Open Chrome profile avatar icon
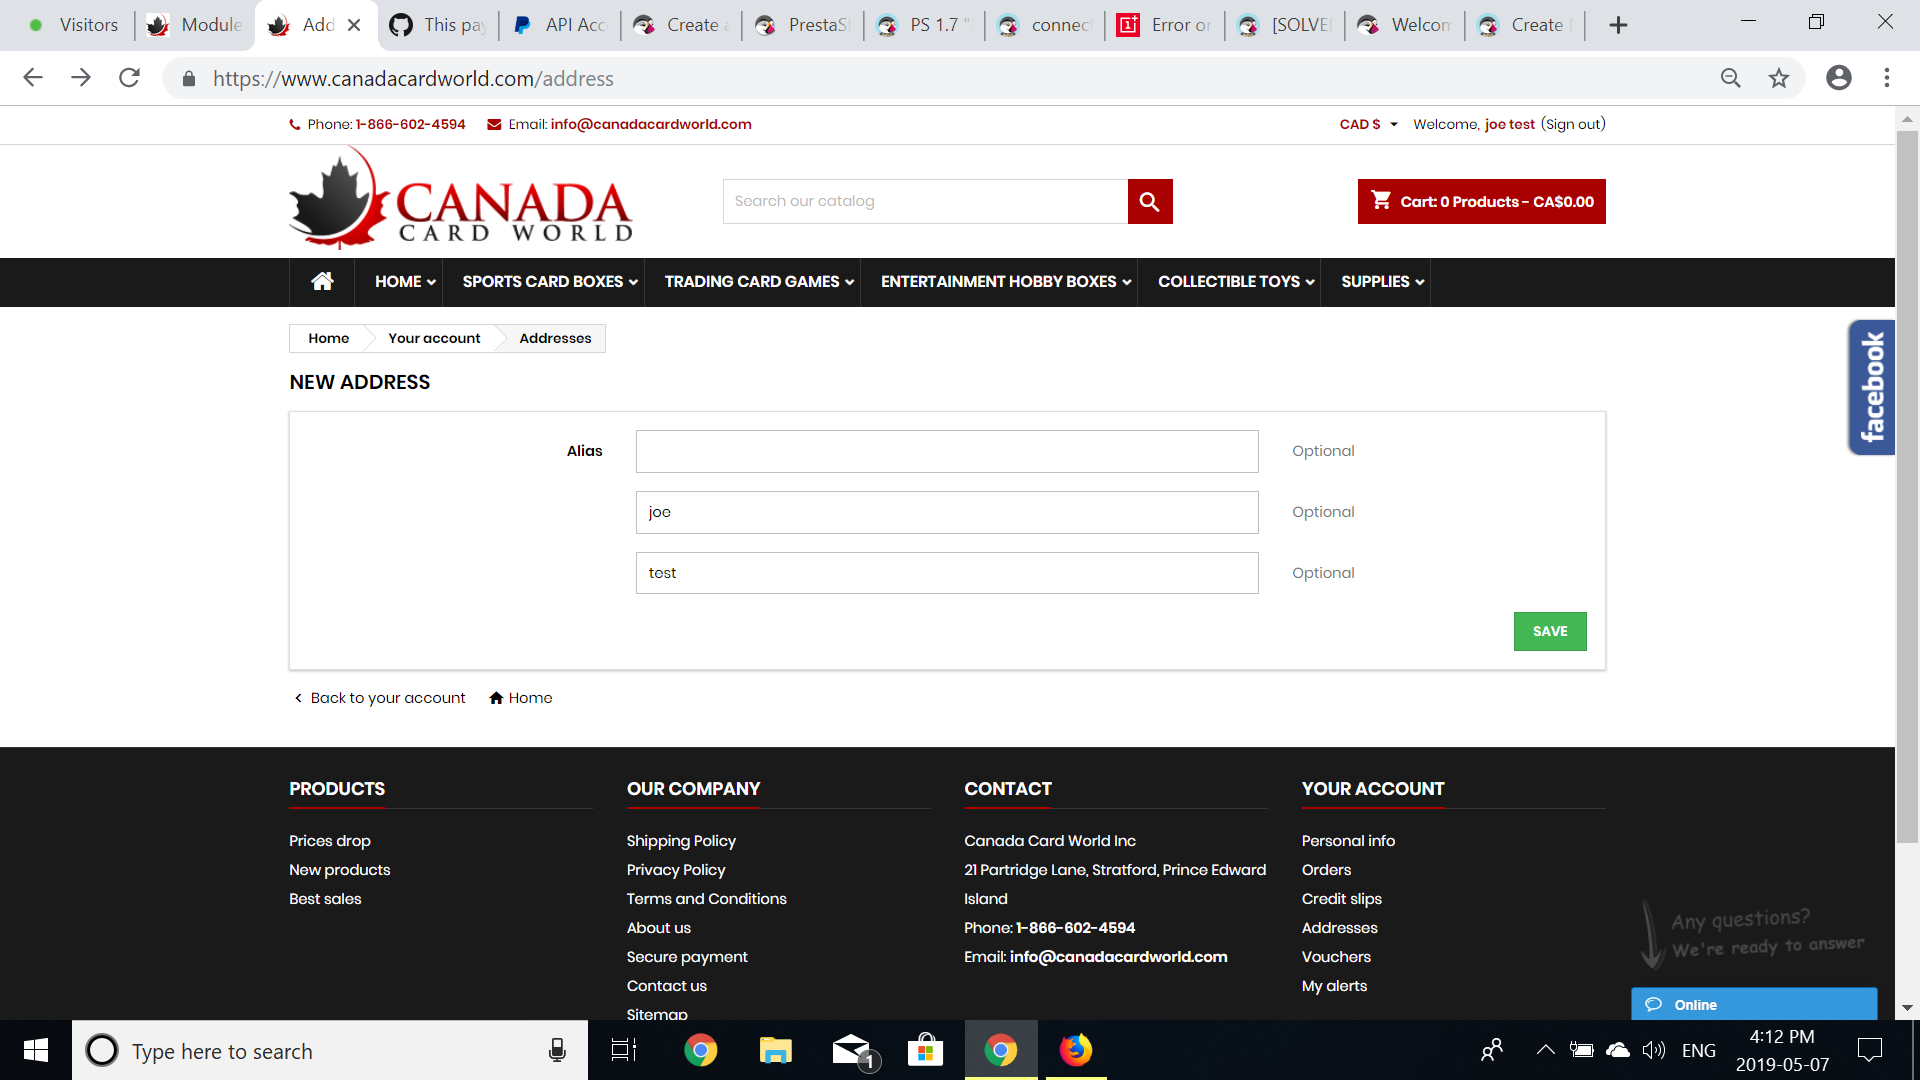The image size is (1920, 1080). (1838, 78)
